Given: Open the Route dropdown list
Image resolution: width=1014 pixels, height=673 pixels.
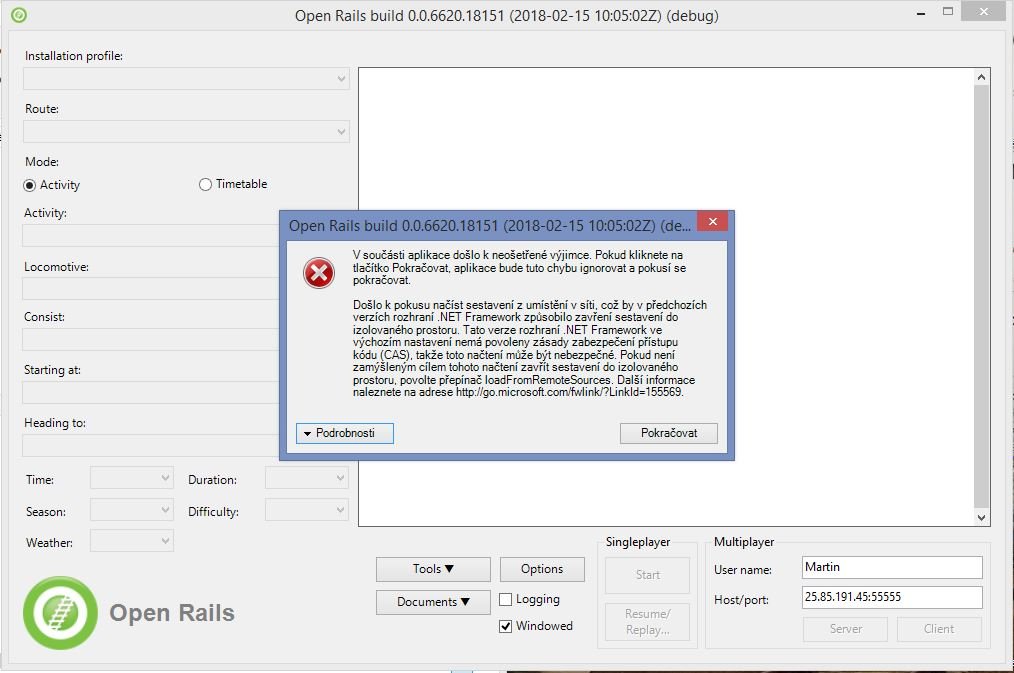Looking at the screenshot, I should [186, 131].
